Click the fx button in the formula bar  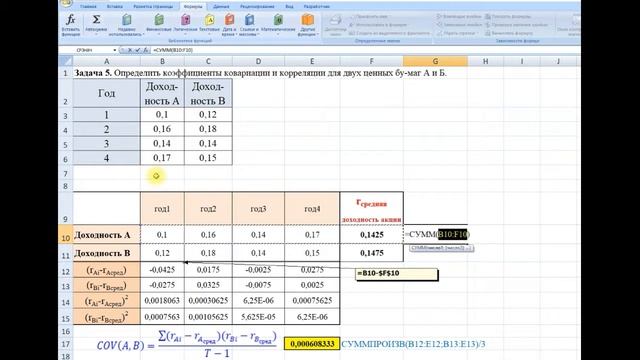(145, 50)
